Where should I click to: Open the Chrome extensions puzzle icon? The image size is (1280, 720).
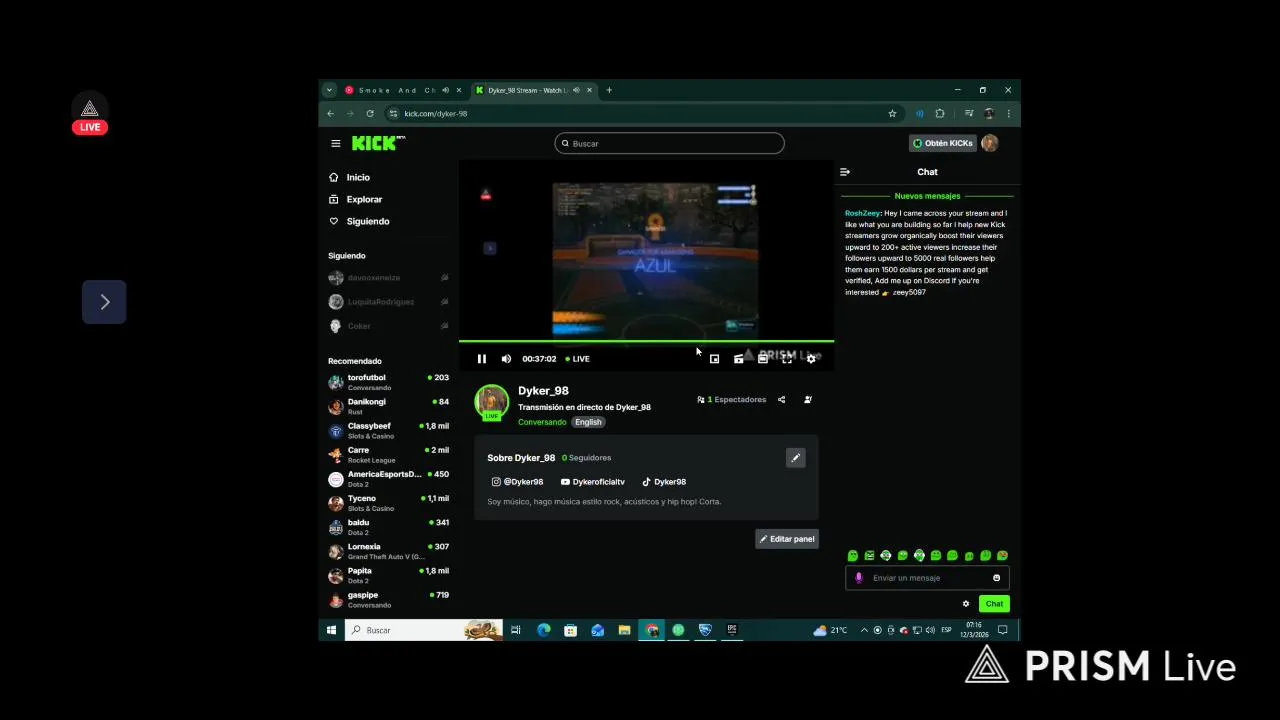pos(940,114)
